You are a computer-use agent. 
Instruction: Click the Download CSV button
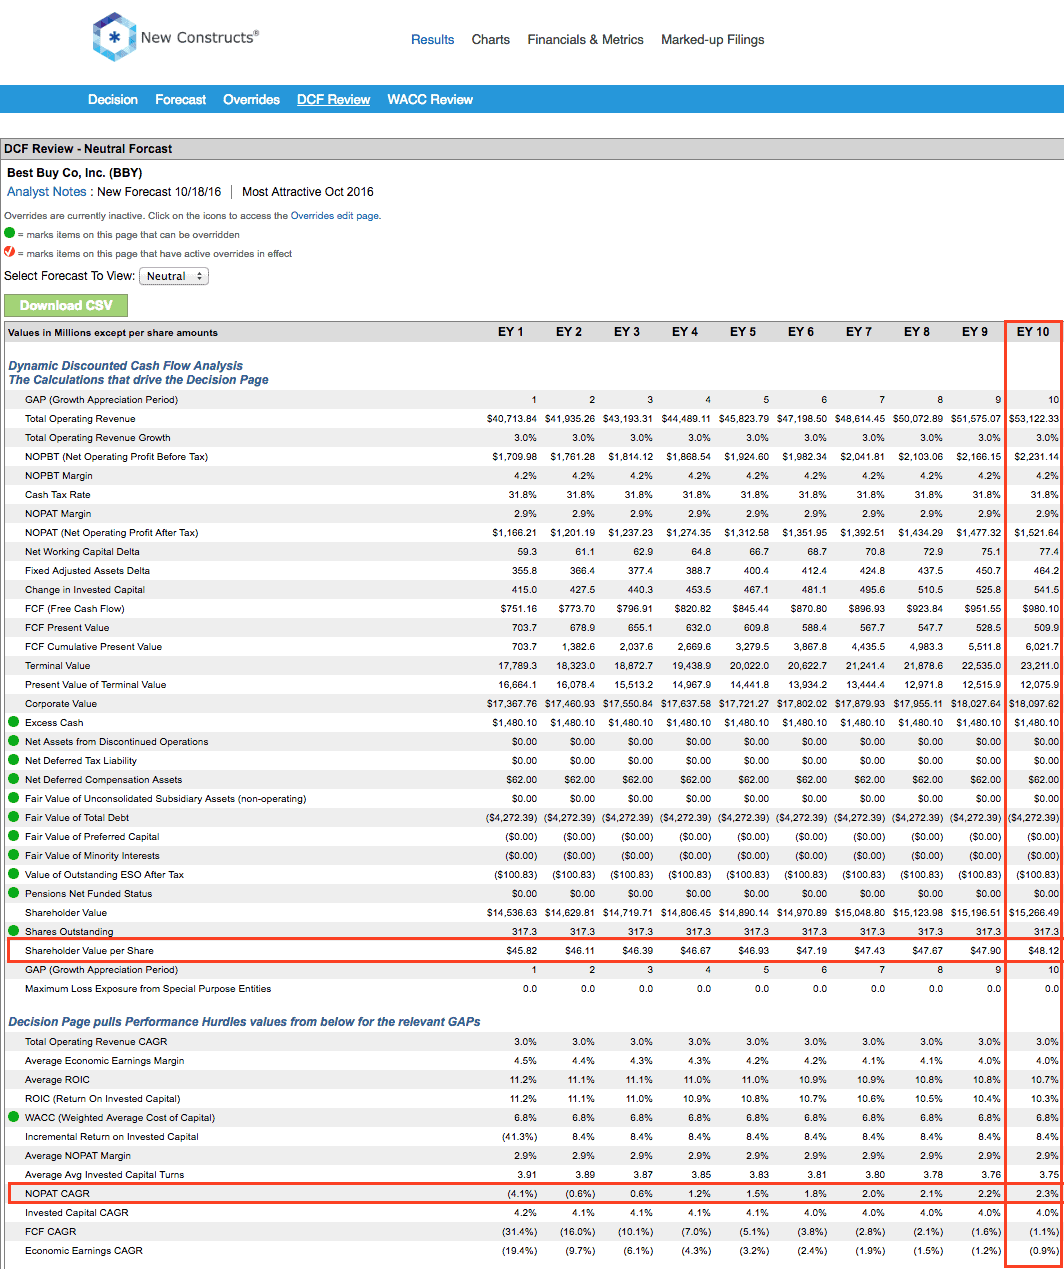coord(66,305)
